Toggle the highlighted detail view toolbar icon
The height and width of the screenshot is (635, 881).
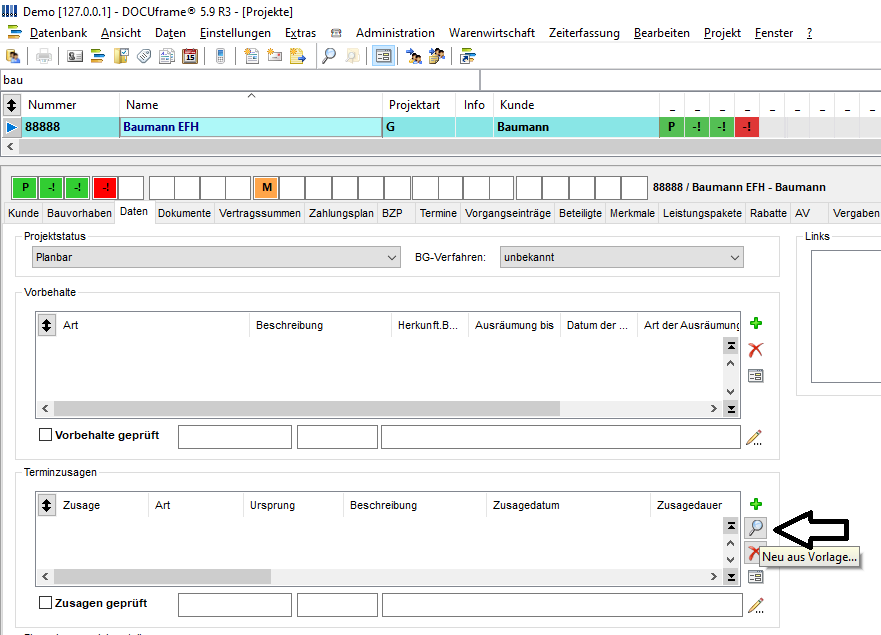pos(383,56)
